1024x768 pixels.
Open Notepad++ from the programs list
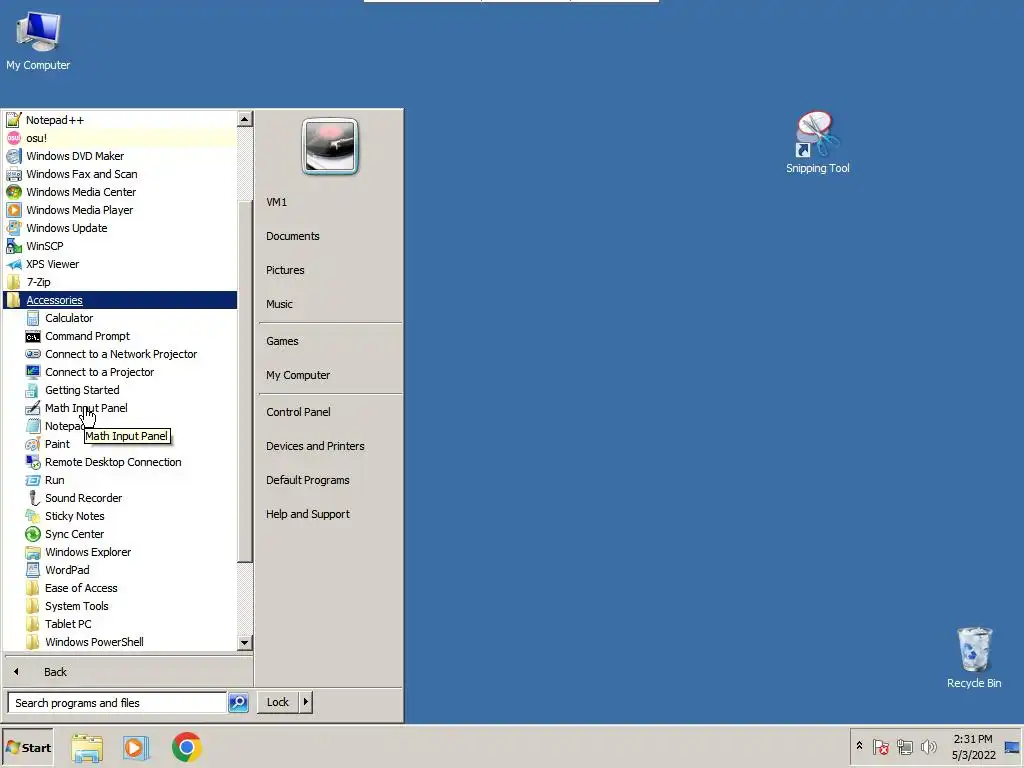point(120,120)
